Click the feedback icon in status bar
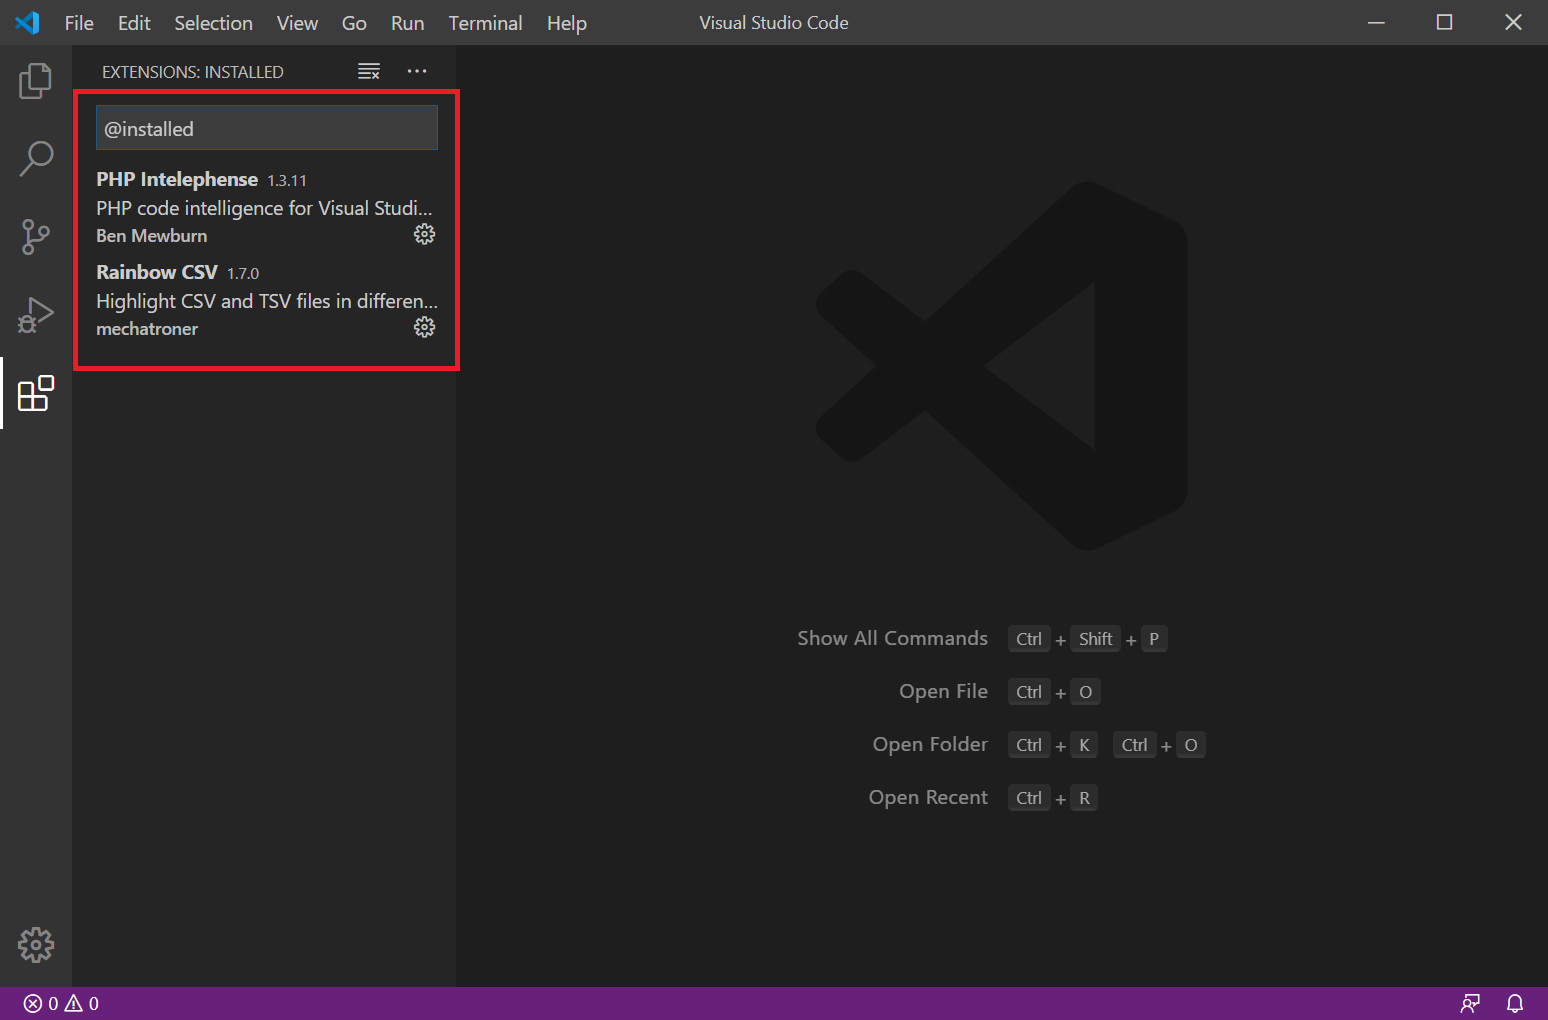Image resolution: width=1548 pixels, height=1020 pixels. 1470,1003
